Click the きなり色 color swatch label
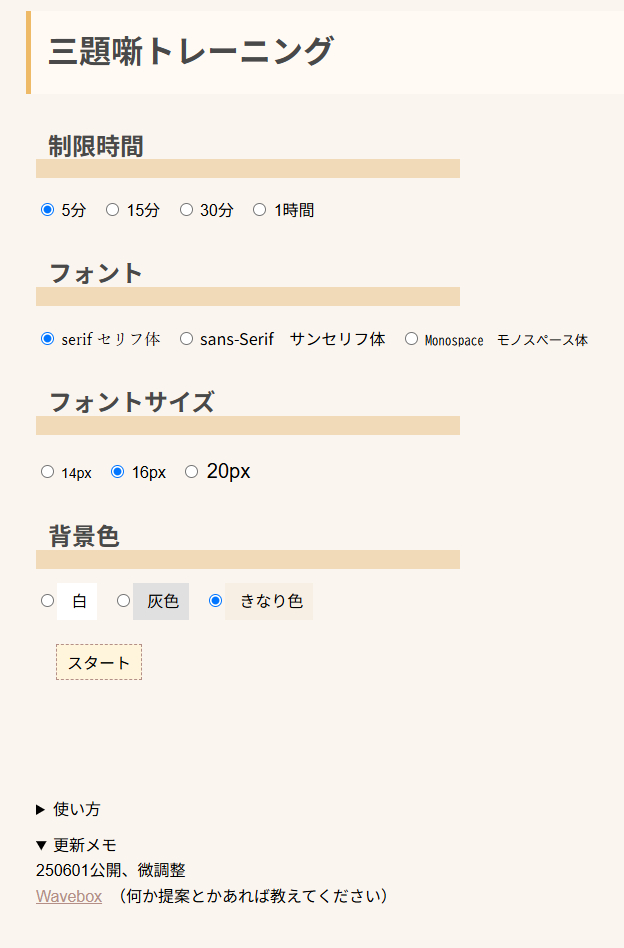 [269, 601]
